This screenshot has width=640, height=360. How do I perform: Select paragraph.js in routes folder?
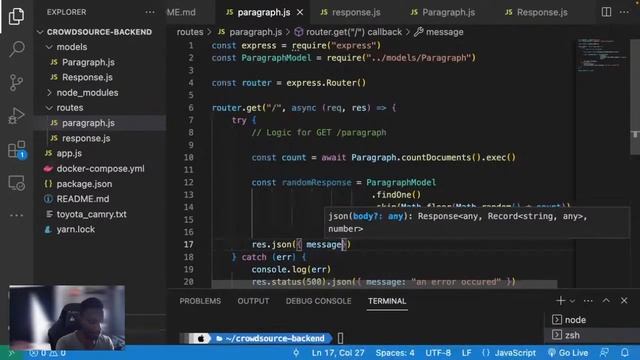pos(88,123)
